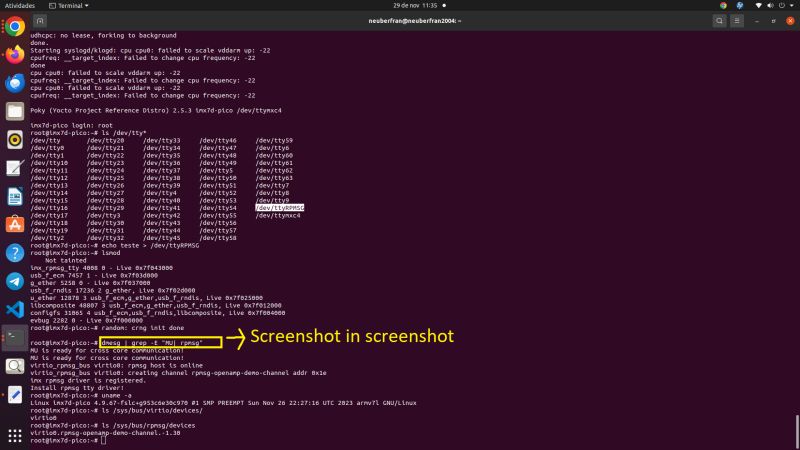Image resolution: width=800 pixels, height=450 pixels.
Task: Click the 'udhcpc: no lease' line
Action: [x=103, y=35]
